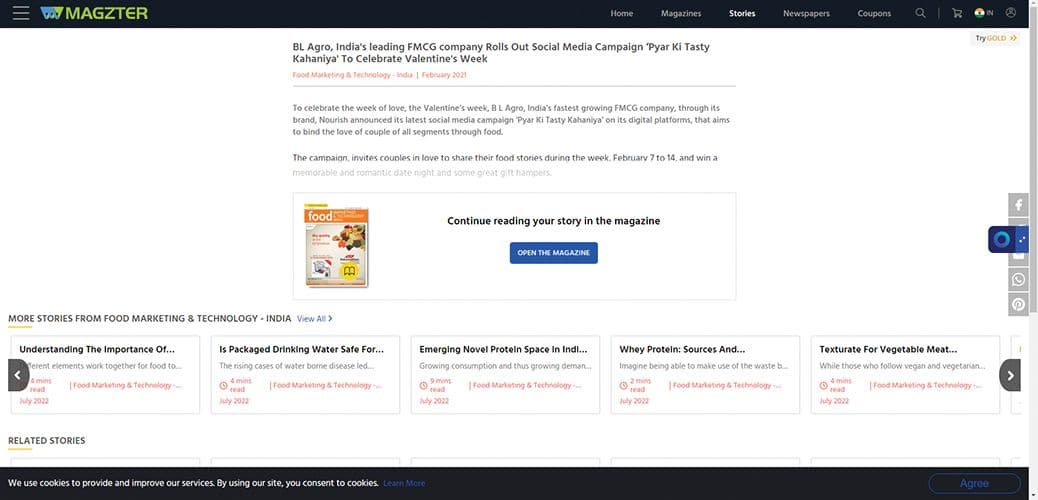Select the India flag country selector
Image resolution: width=1038 pixels, height=500 pixels.
984,13
